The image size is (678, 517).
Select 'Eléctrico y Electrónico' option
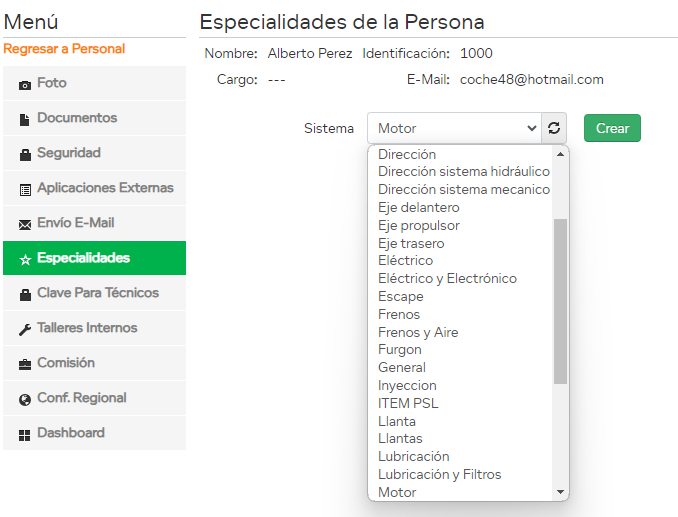tap(447, 278)
